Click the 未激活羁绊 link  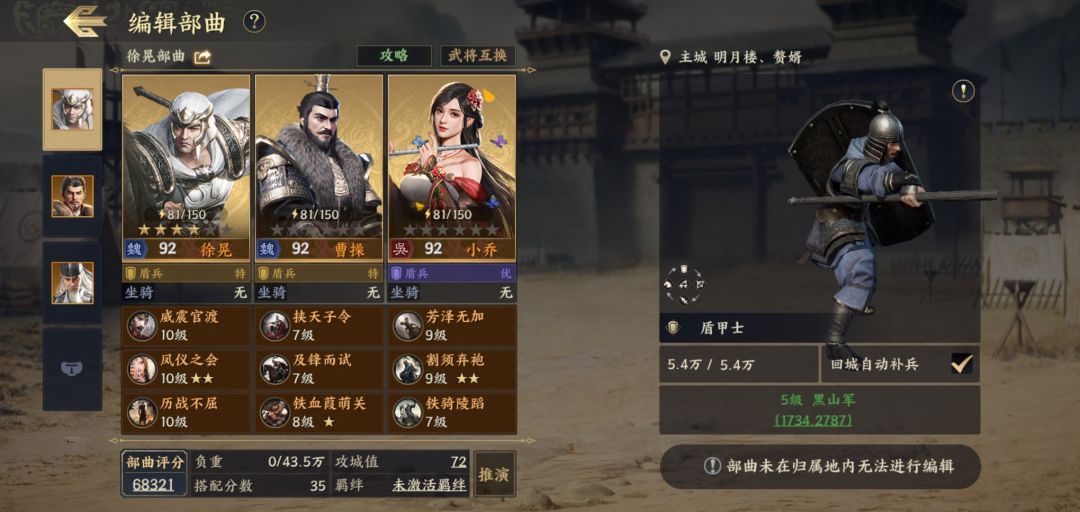click(x=429, y=486)
